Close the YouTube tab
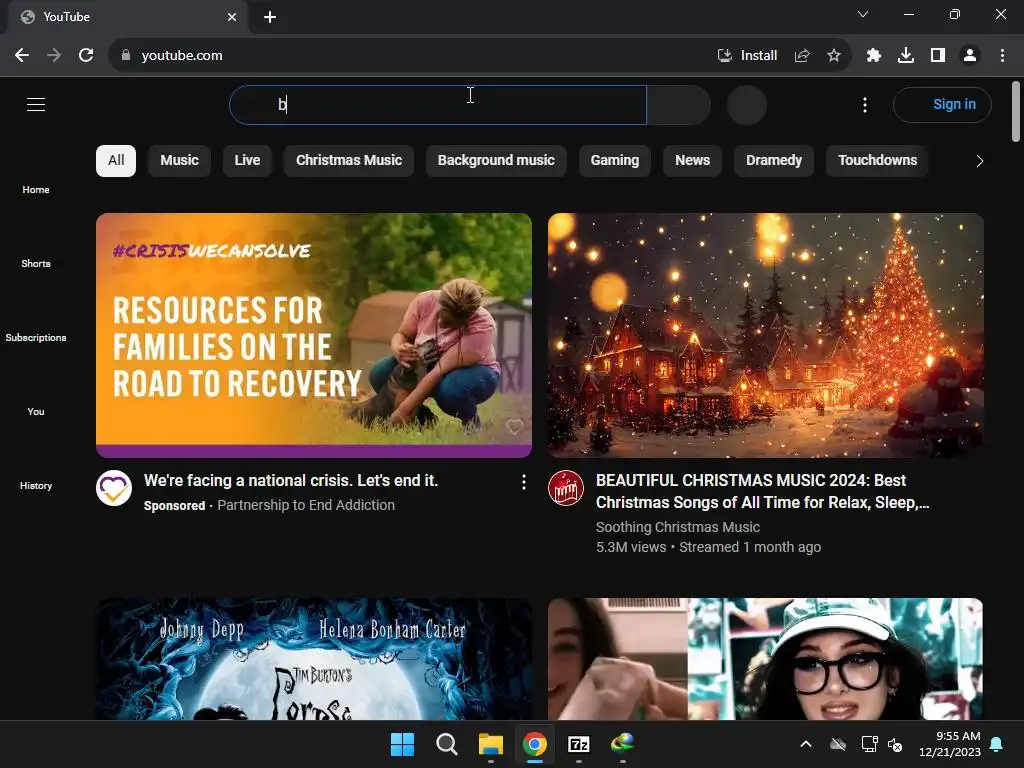Screen dimensions: 1024x768 (x=232, y=17)
